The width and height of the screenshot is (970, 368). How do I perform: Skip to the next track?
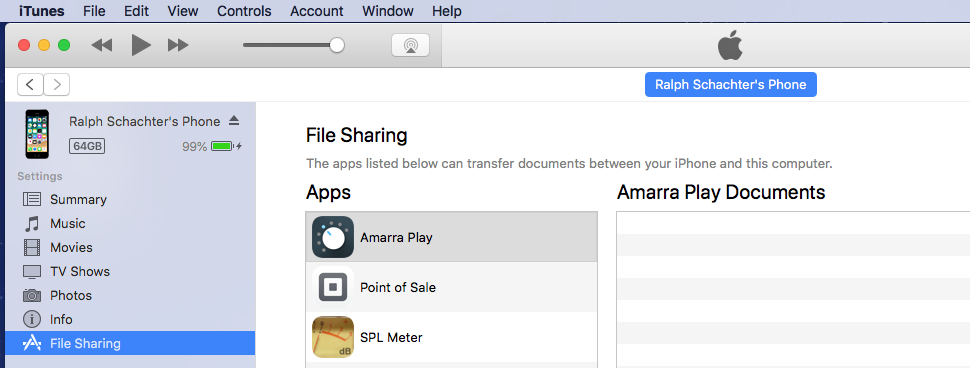(x=178, y=45)
